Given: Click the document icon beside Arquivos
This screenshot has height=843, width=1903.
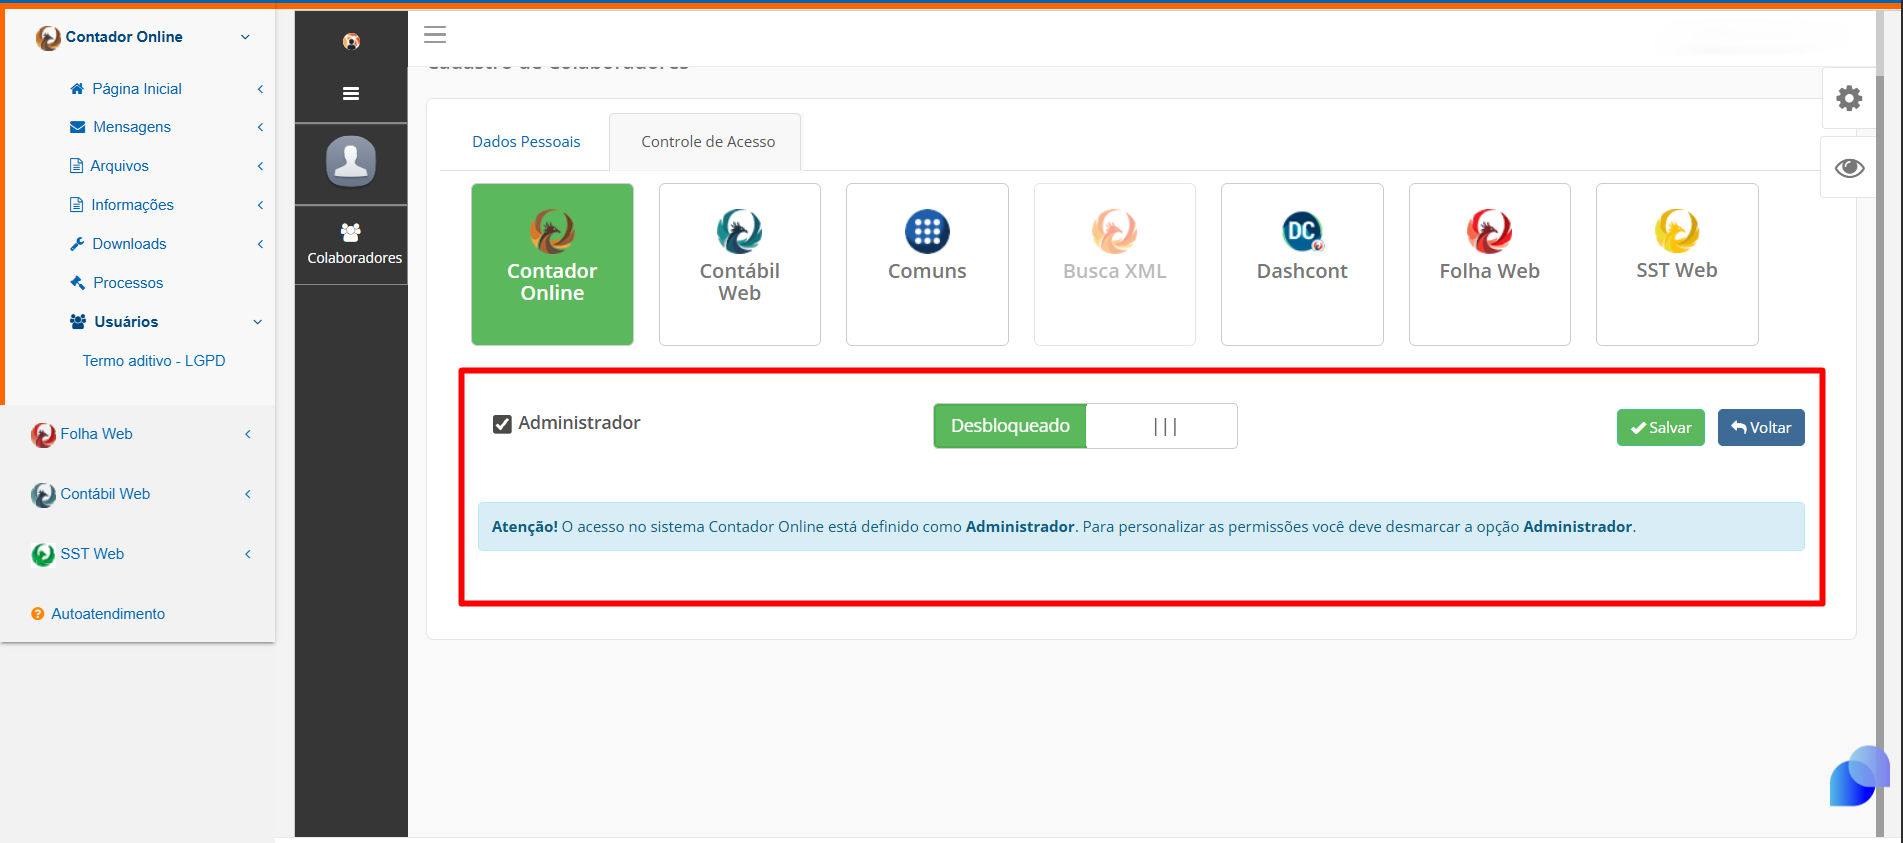Looking at the screenshot, I should pyautogui.click(x=76, y=166).
